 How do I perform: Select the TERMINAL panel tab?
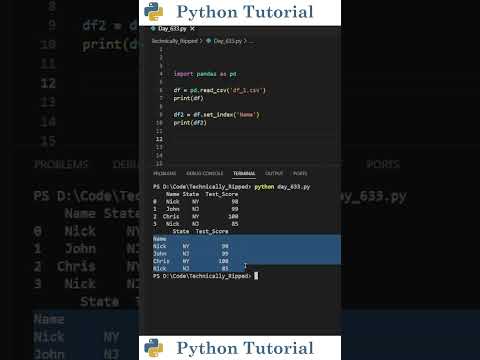(244, 173)
